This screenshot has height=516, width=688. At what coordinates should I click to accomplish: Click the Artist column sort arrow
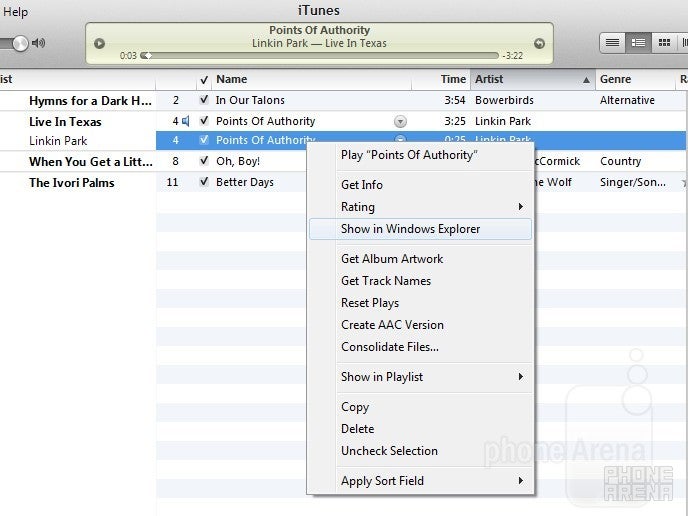586,80
